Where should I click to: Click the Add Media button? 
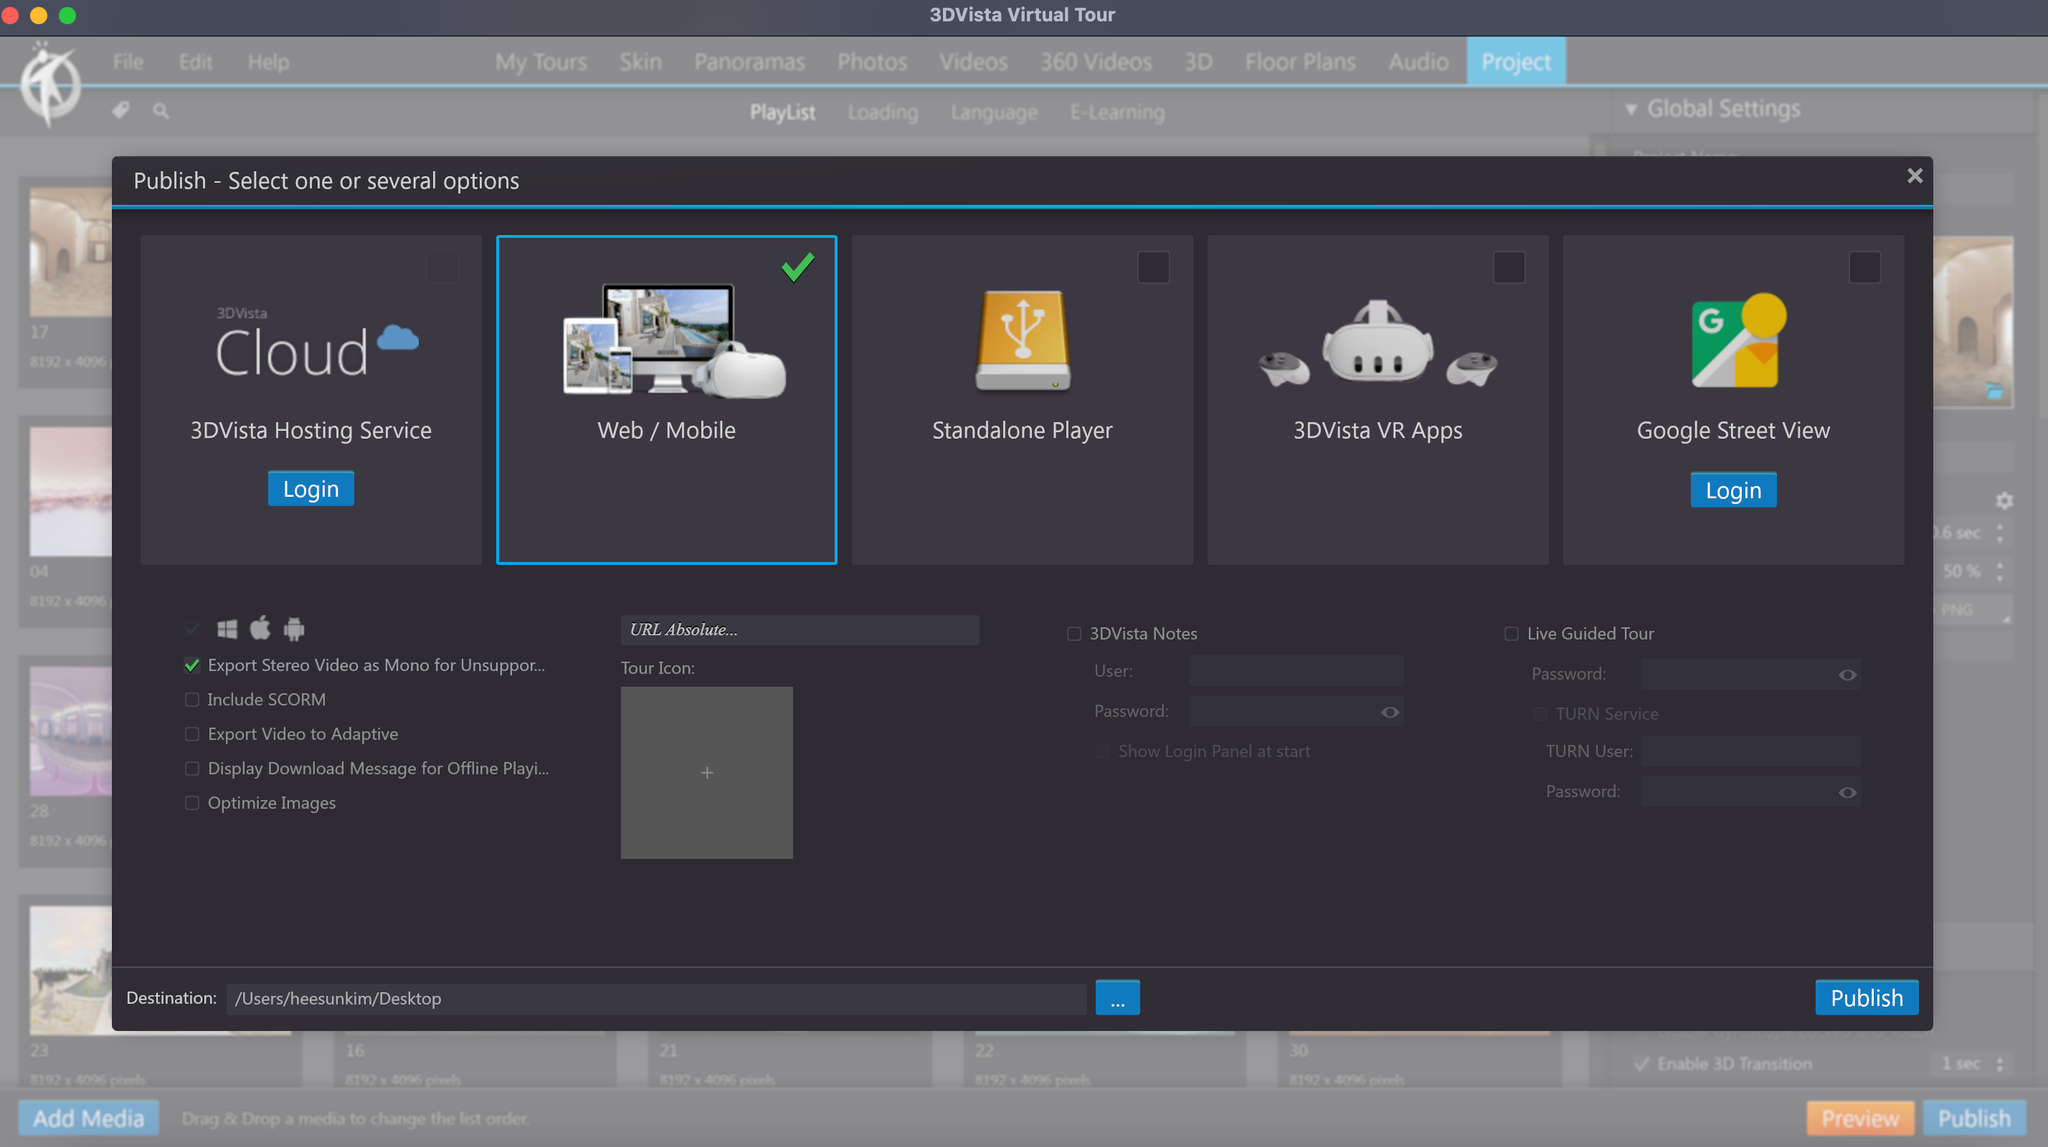tap(88, 1118)
